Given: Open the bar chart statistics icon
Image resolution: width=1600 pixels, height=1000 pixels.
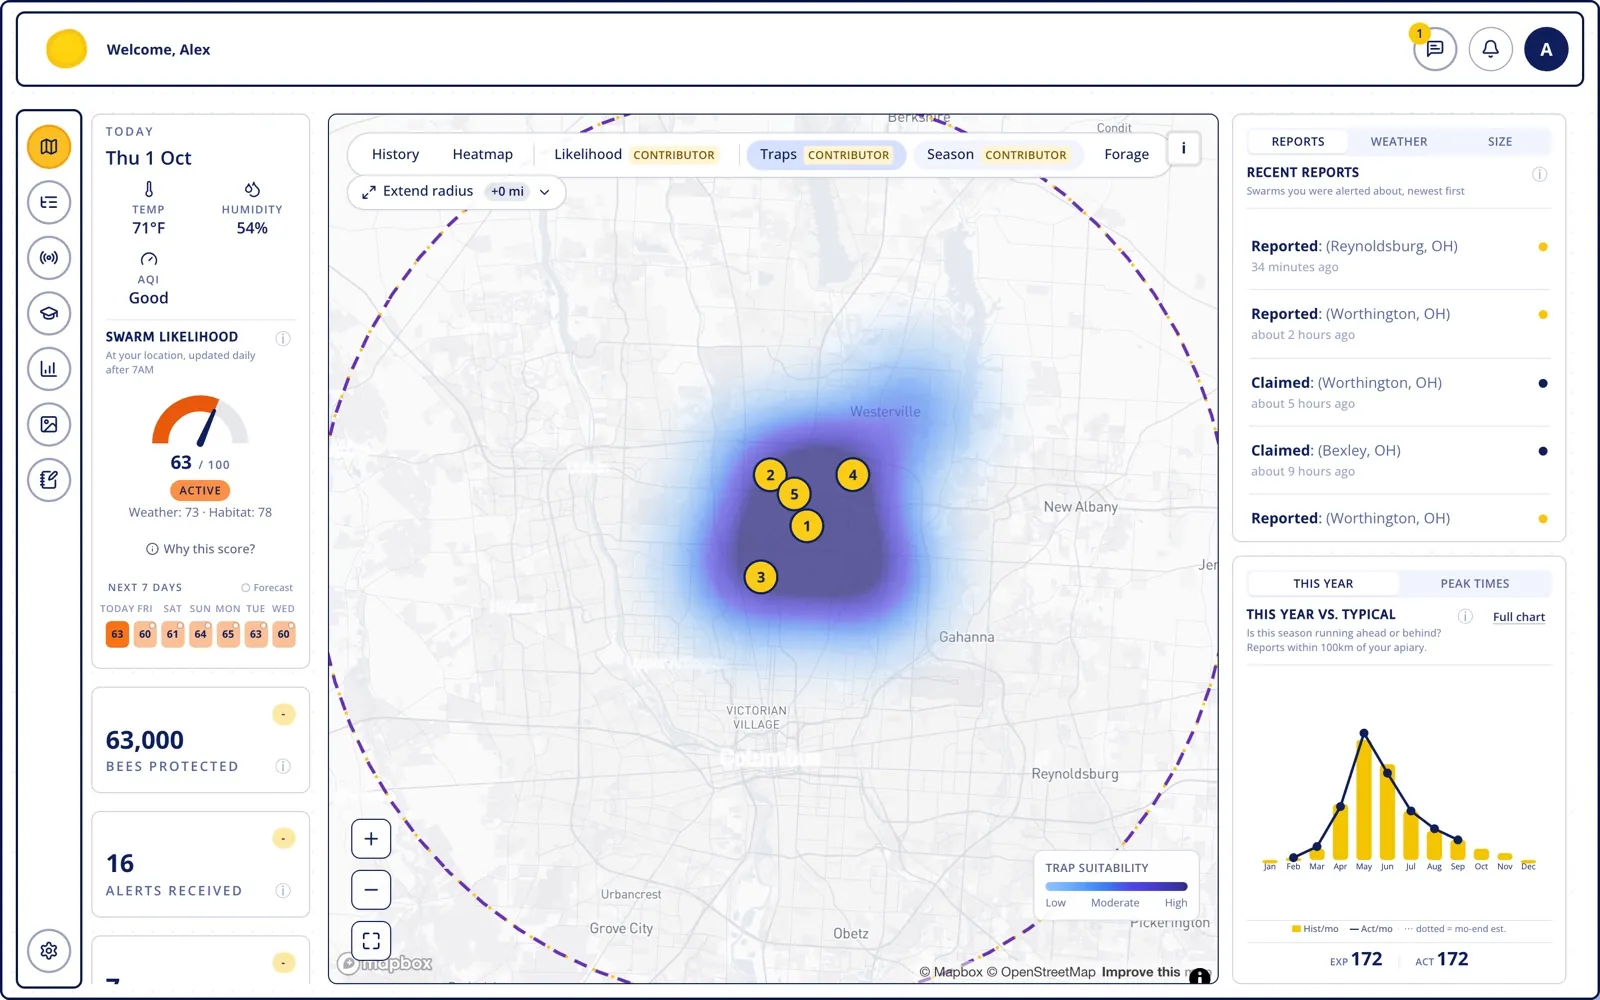Looking at the screenshot, I should point(49,369).
